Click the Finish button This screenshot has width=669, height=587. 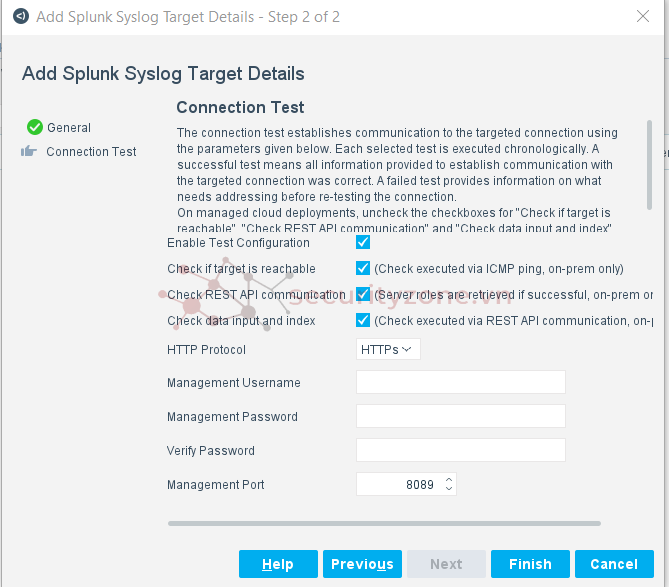tap(530, 564)
